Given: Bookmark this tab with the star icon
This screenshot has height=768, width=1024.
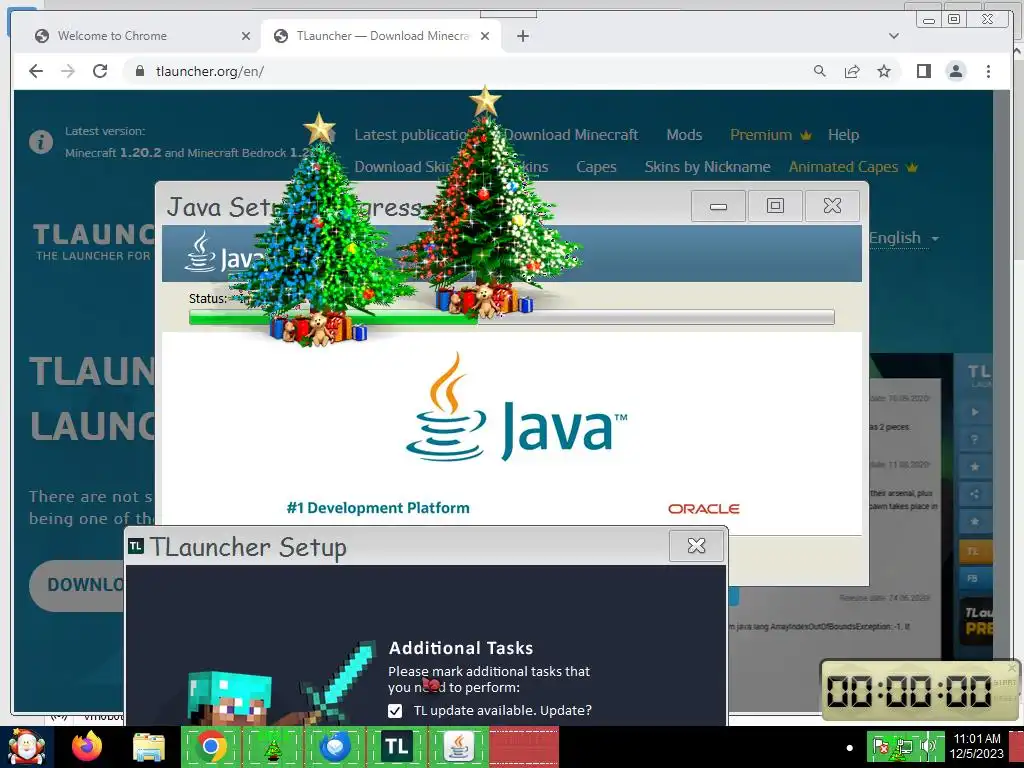Looking at the screenshot, I should pyautogui.click(x=884, y=71).
